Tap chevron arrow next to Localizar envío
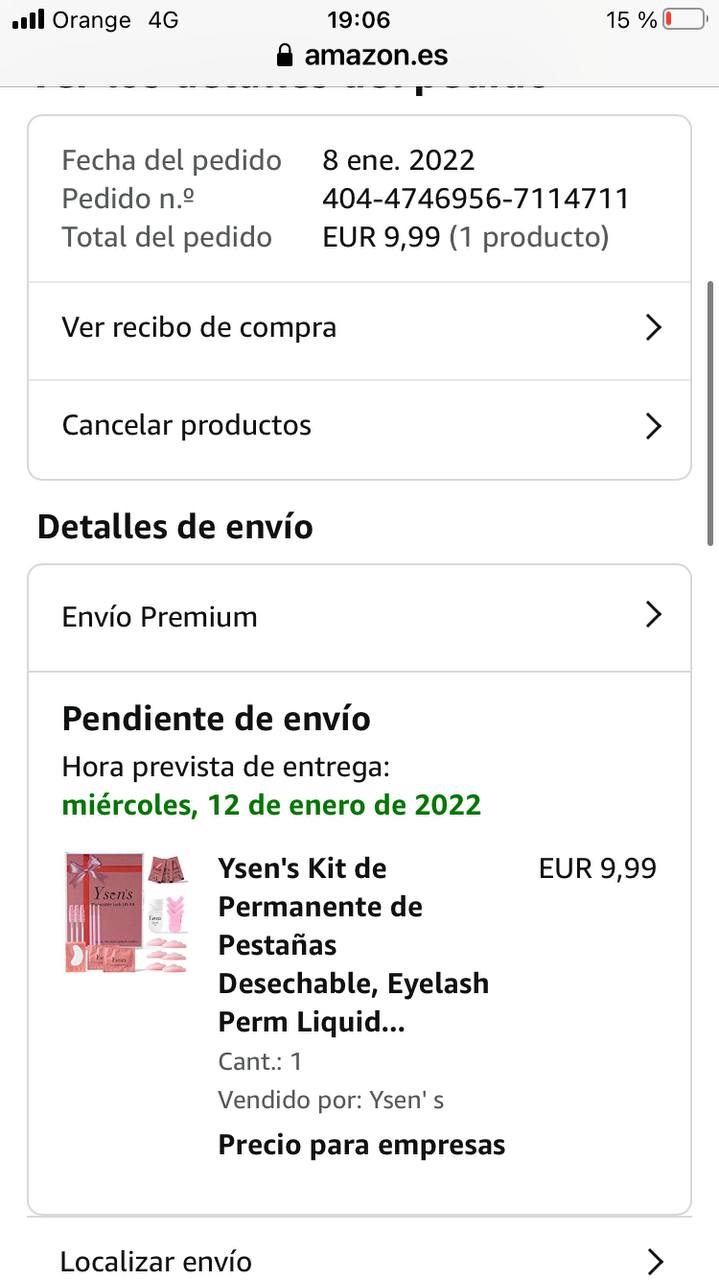This screenshot has height=1280, width=719. (656, 1261)
